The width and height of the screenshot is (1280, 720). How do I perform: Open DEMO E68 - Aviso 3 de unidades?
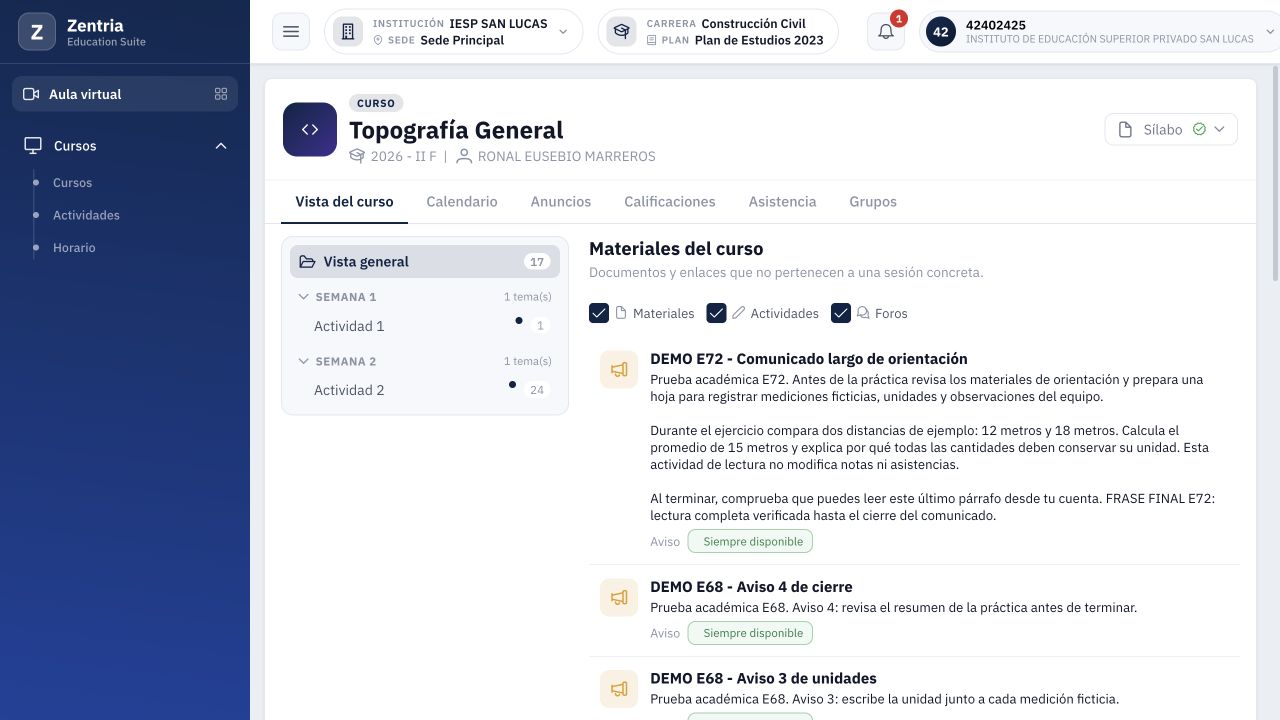763,678
